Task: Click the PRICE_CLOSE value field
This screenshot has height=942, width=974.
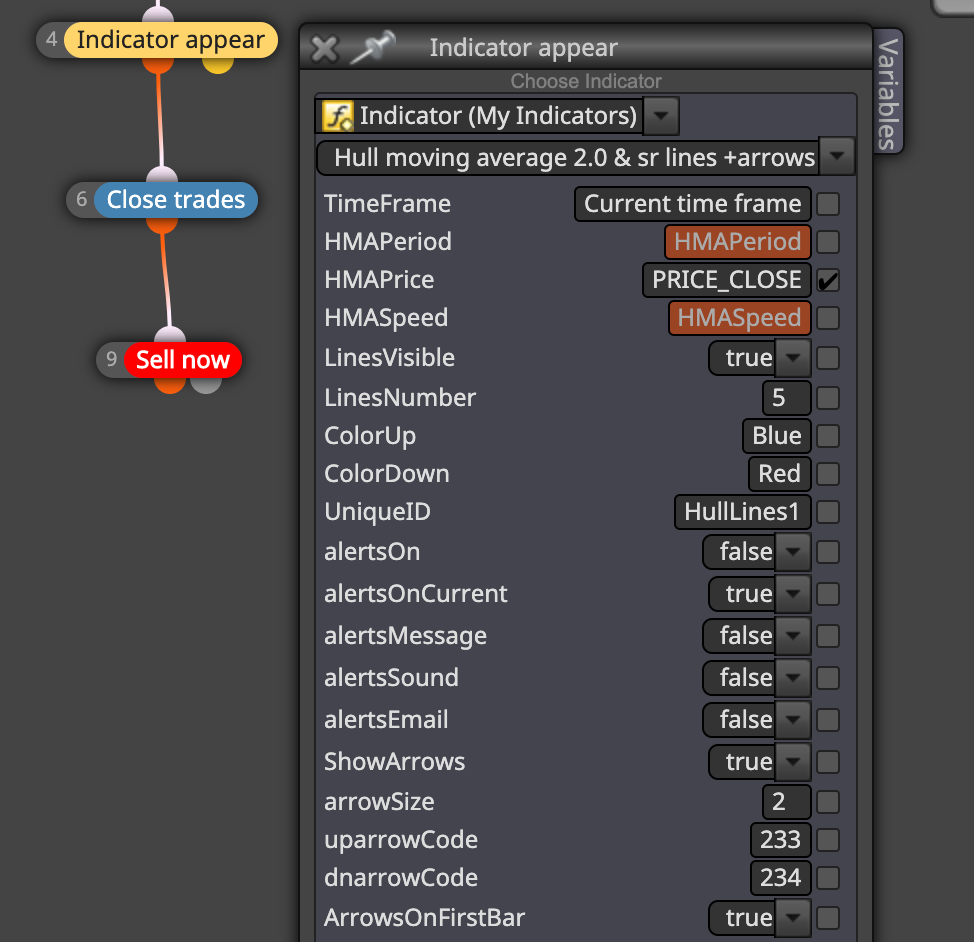Action: click(727, 280)
